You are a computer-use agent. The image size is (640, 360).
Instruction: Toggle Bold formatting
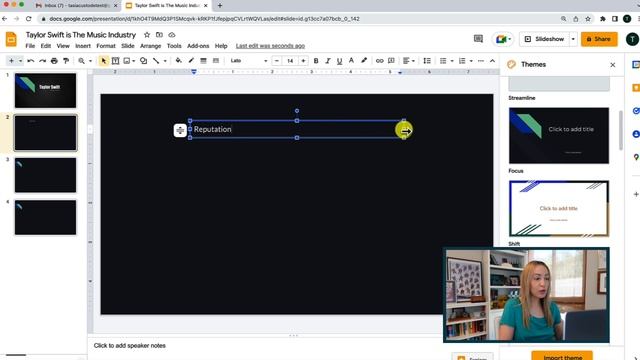coord(316,61)
